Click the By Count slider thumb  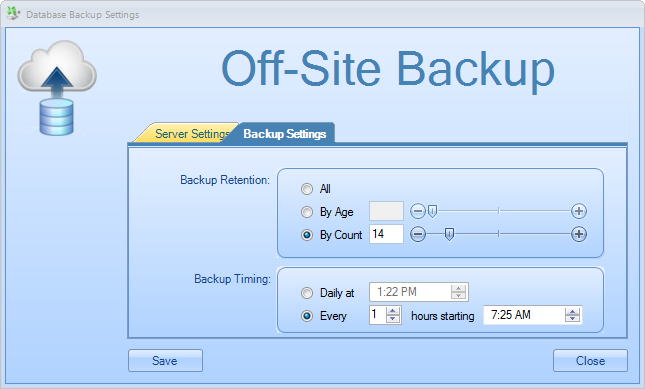449,234
